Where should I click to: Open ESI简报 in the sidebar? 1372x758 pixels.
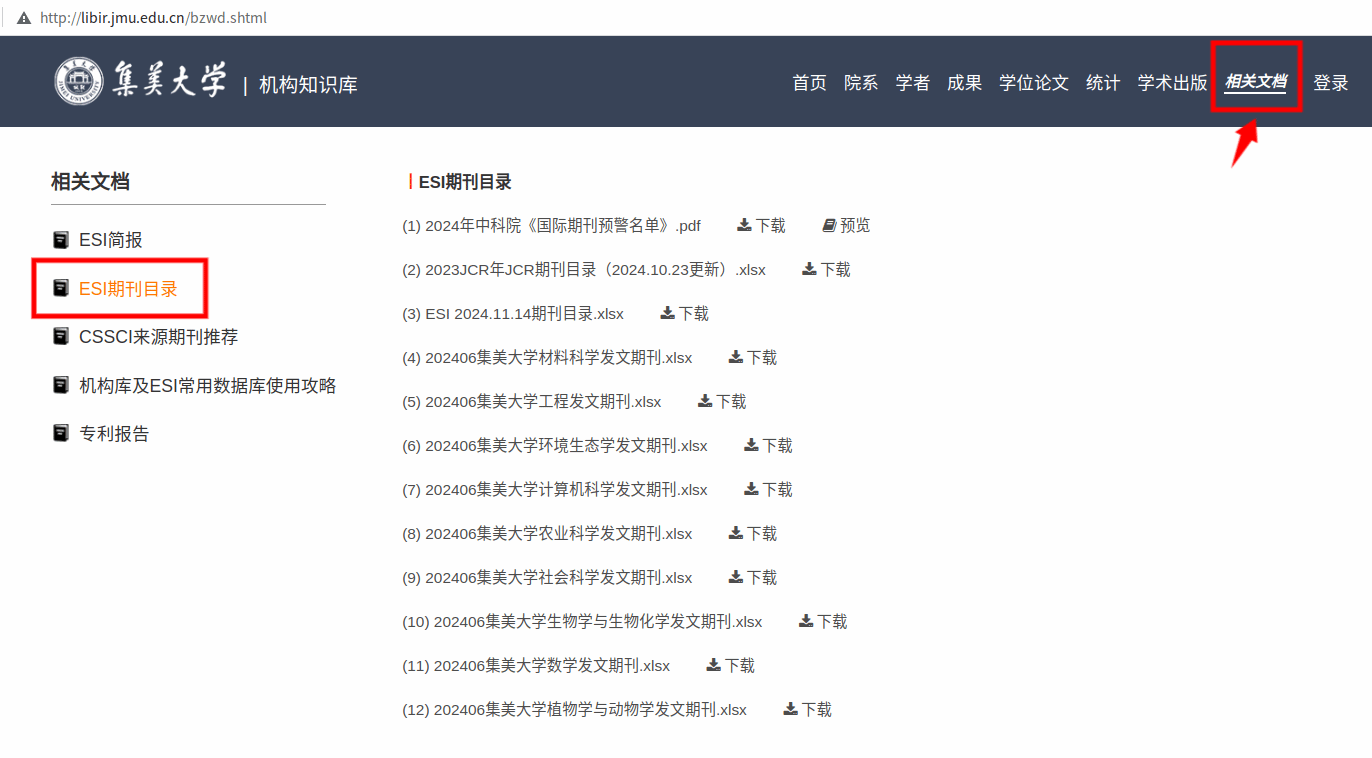(111, 240)
